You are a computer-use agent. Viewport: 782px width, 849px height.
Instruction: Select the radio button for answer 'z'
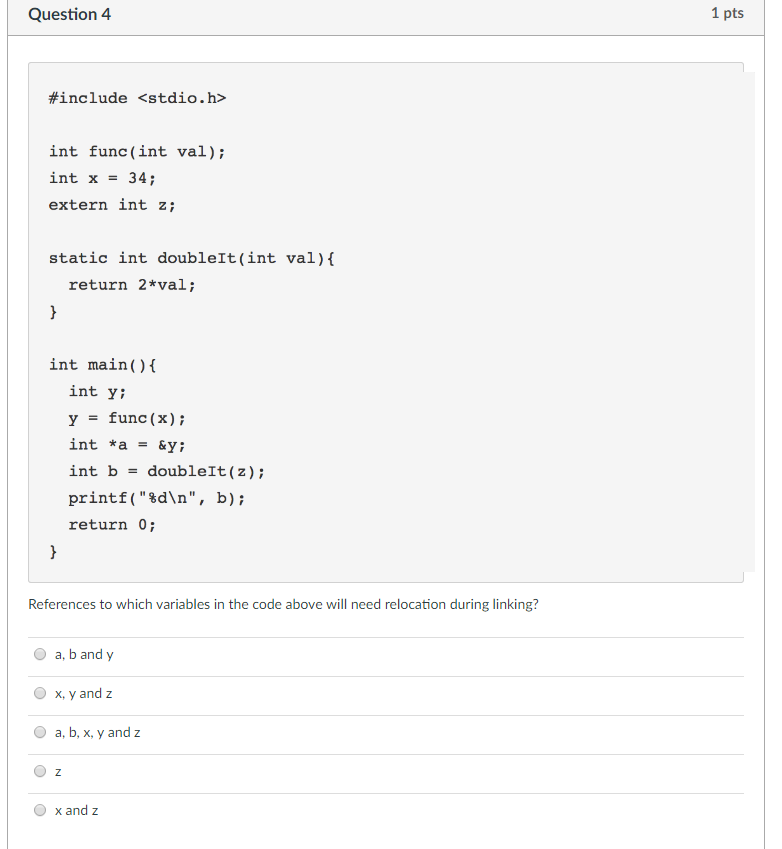pyautogui.click(x=39, y=770)
